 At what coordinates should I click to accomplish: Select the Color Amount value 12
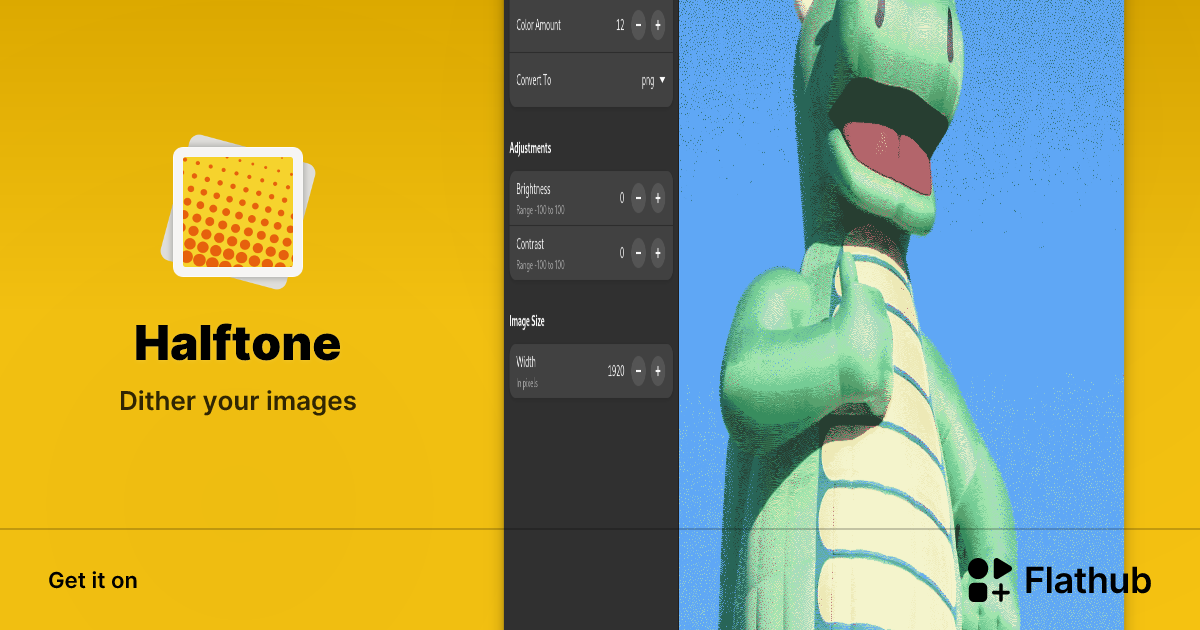(x=620, y=25)
